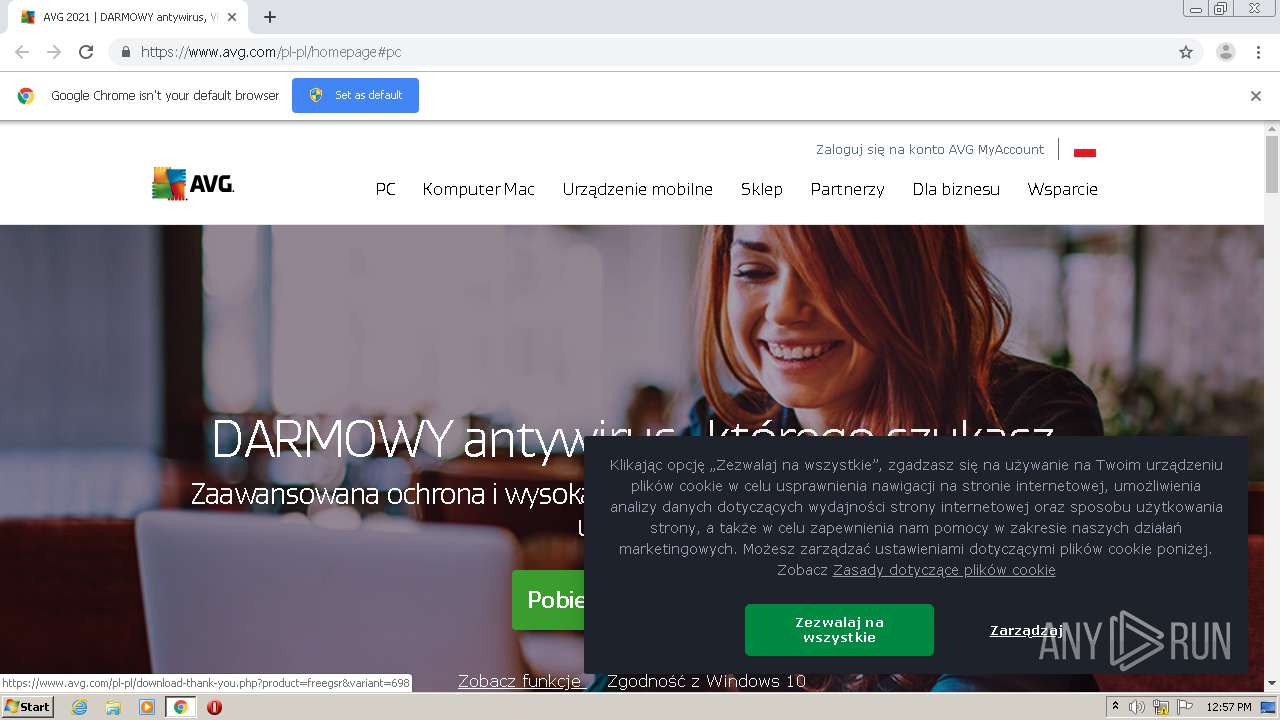Open the red Opera taskbar icon
Image resolution: width=1280 pixels, height=720 pixels.
pos(214,707)
